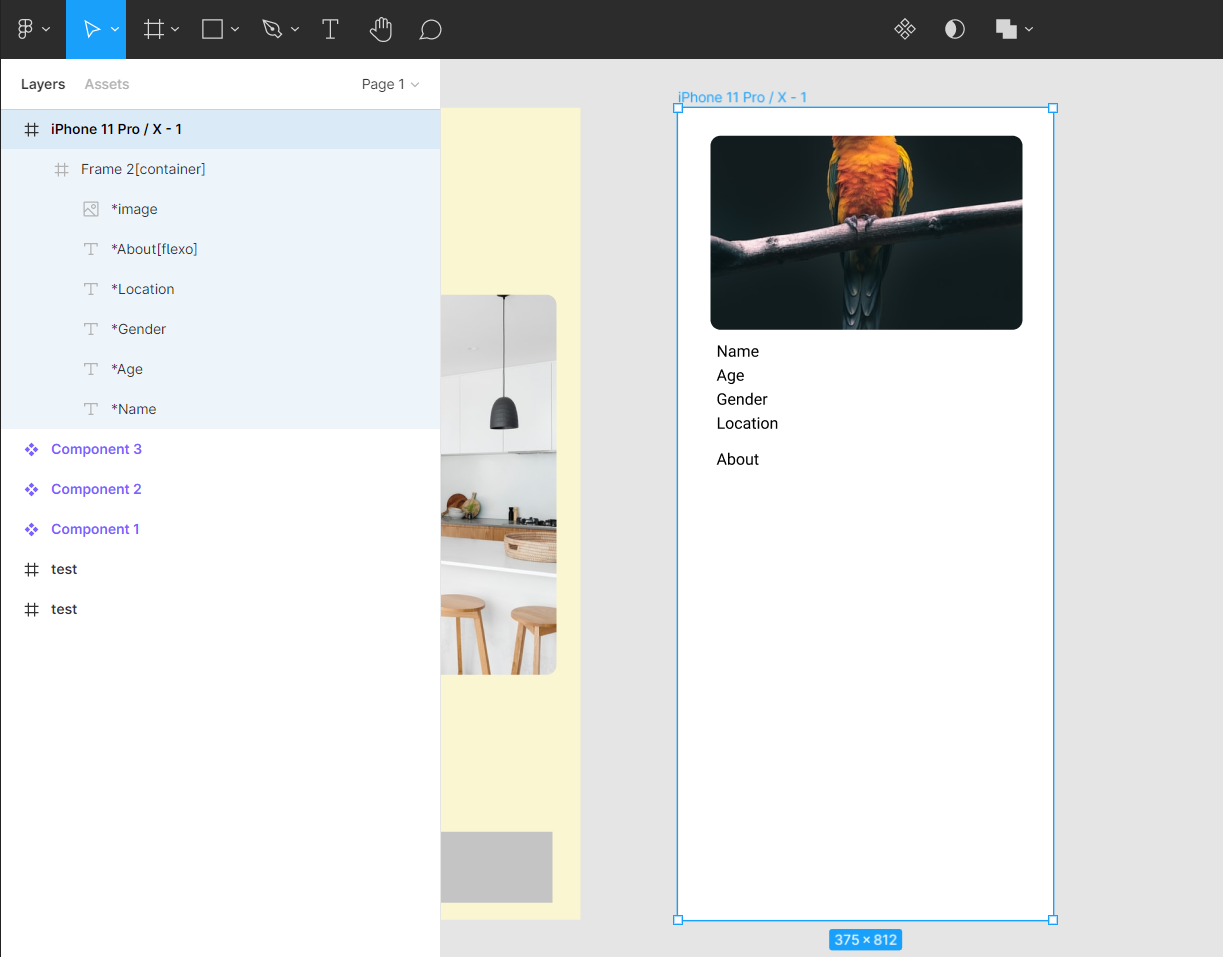Click the component icon of Component 1
Image resolution: width=1223 pixels, height=957 pixels.
(31, 529)
